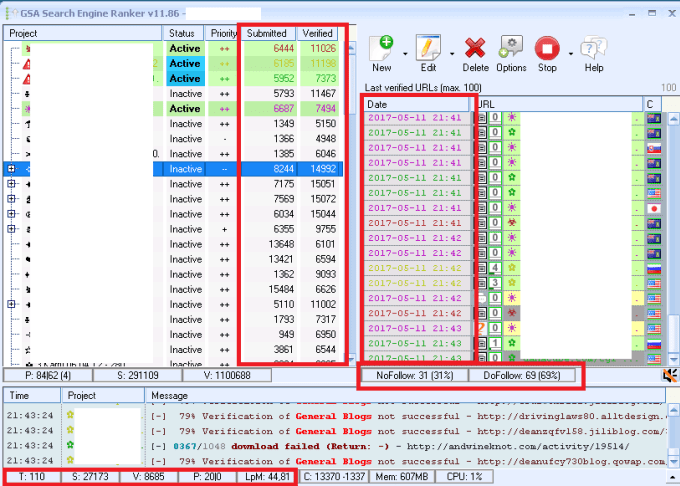Click the Priority column header
Image resolution: width=680 pixels, height=486 pixels.
[x=224, y=33]
